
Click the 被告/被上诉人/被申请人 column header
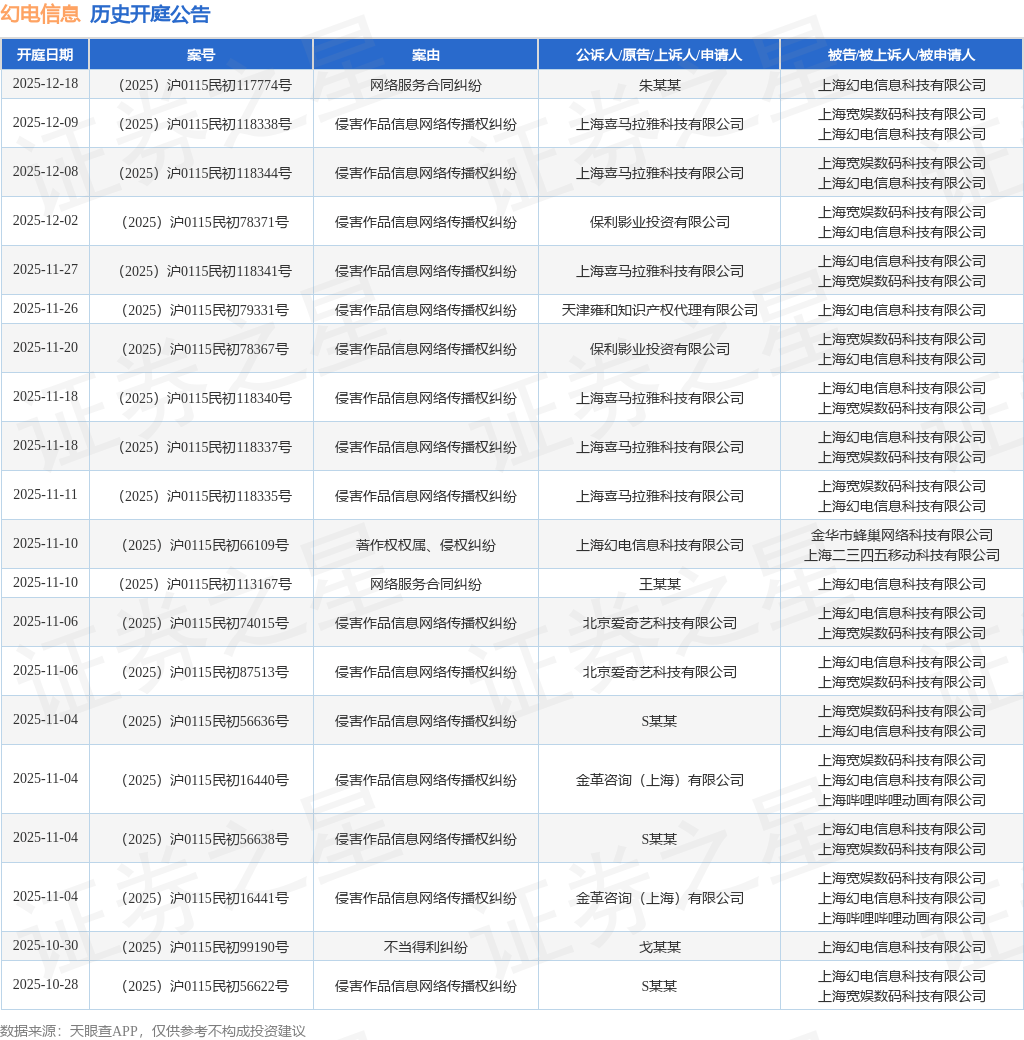click(901, 55)
